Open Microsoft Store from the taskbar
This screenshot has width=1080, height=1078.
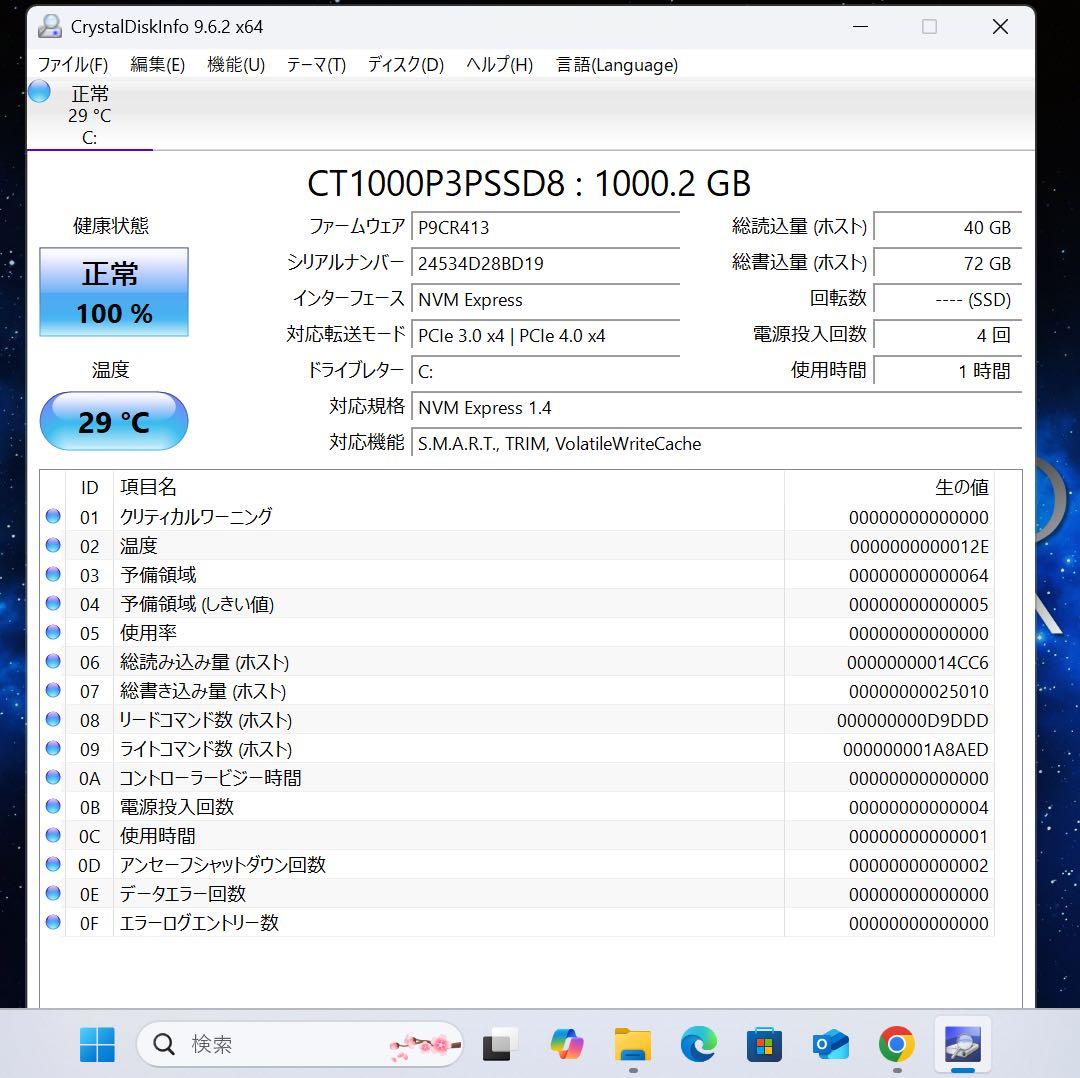(x=765, y=1044)
